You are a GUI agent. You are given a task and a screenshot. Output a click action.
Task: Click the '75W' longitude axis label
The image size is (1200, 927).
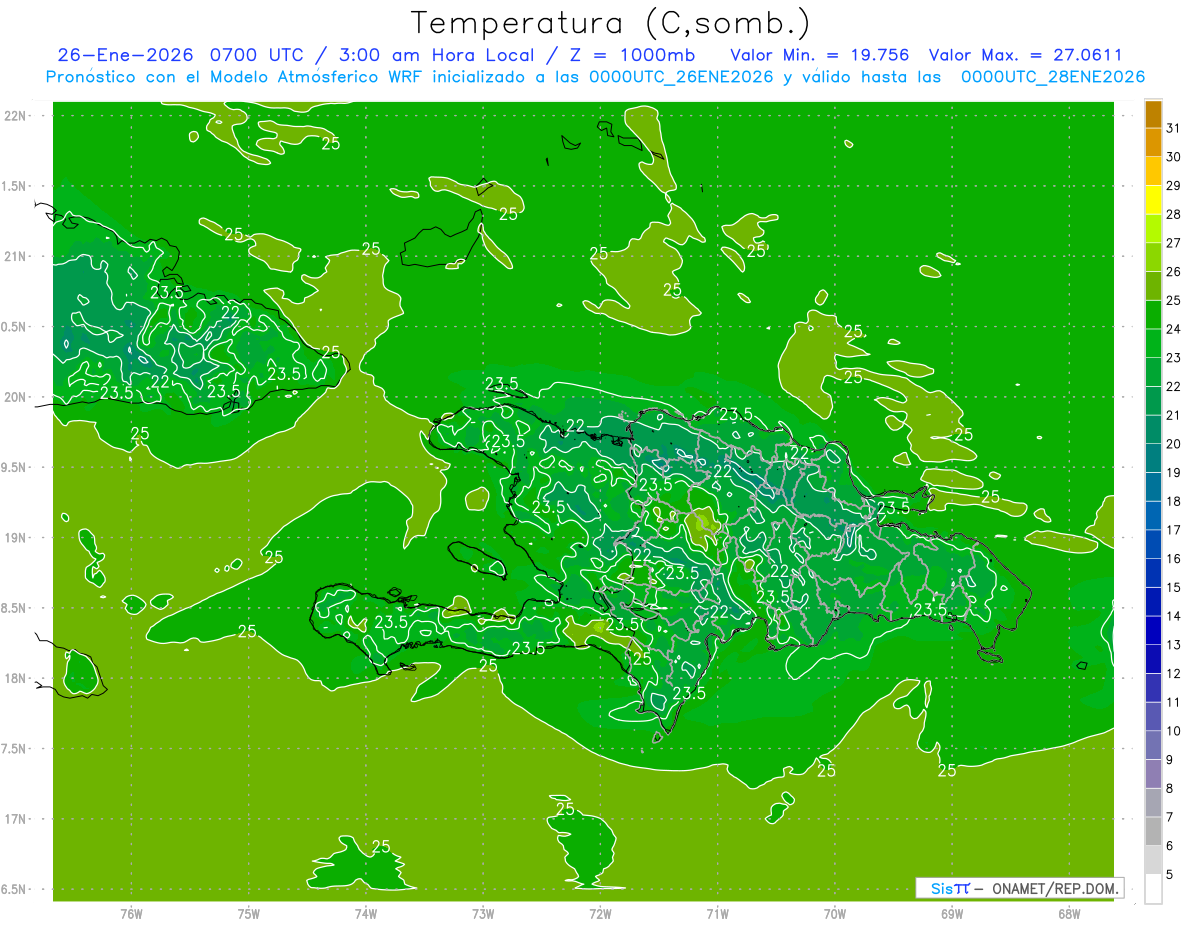[x=249, y=914]
